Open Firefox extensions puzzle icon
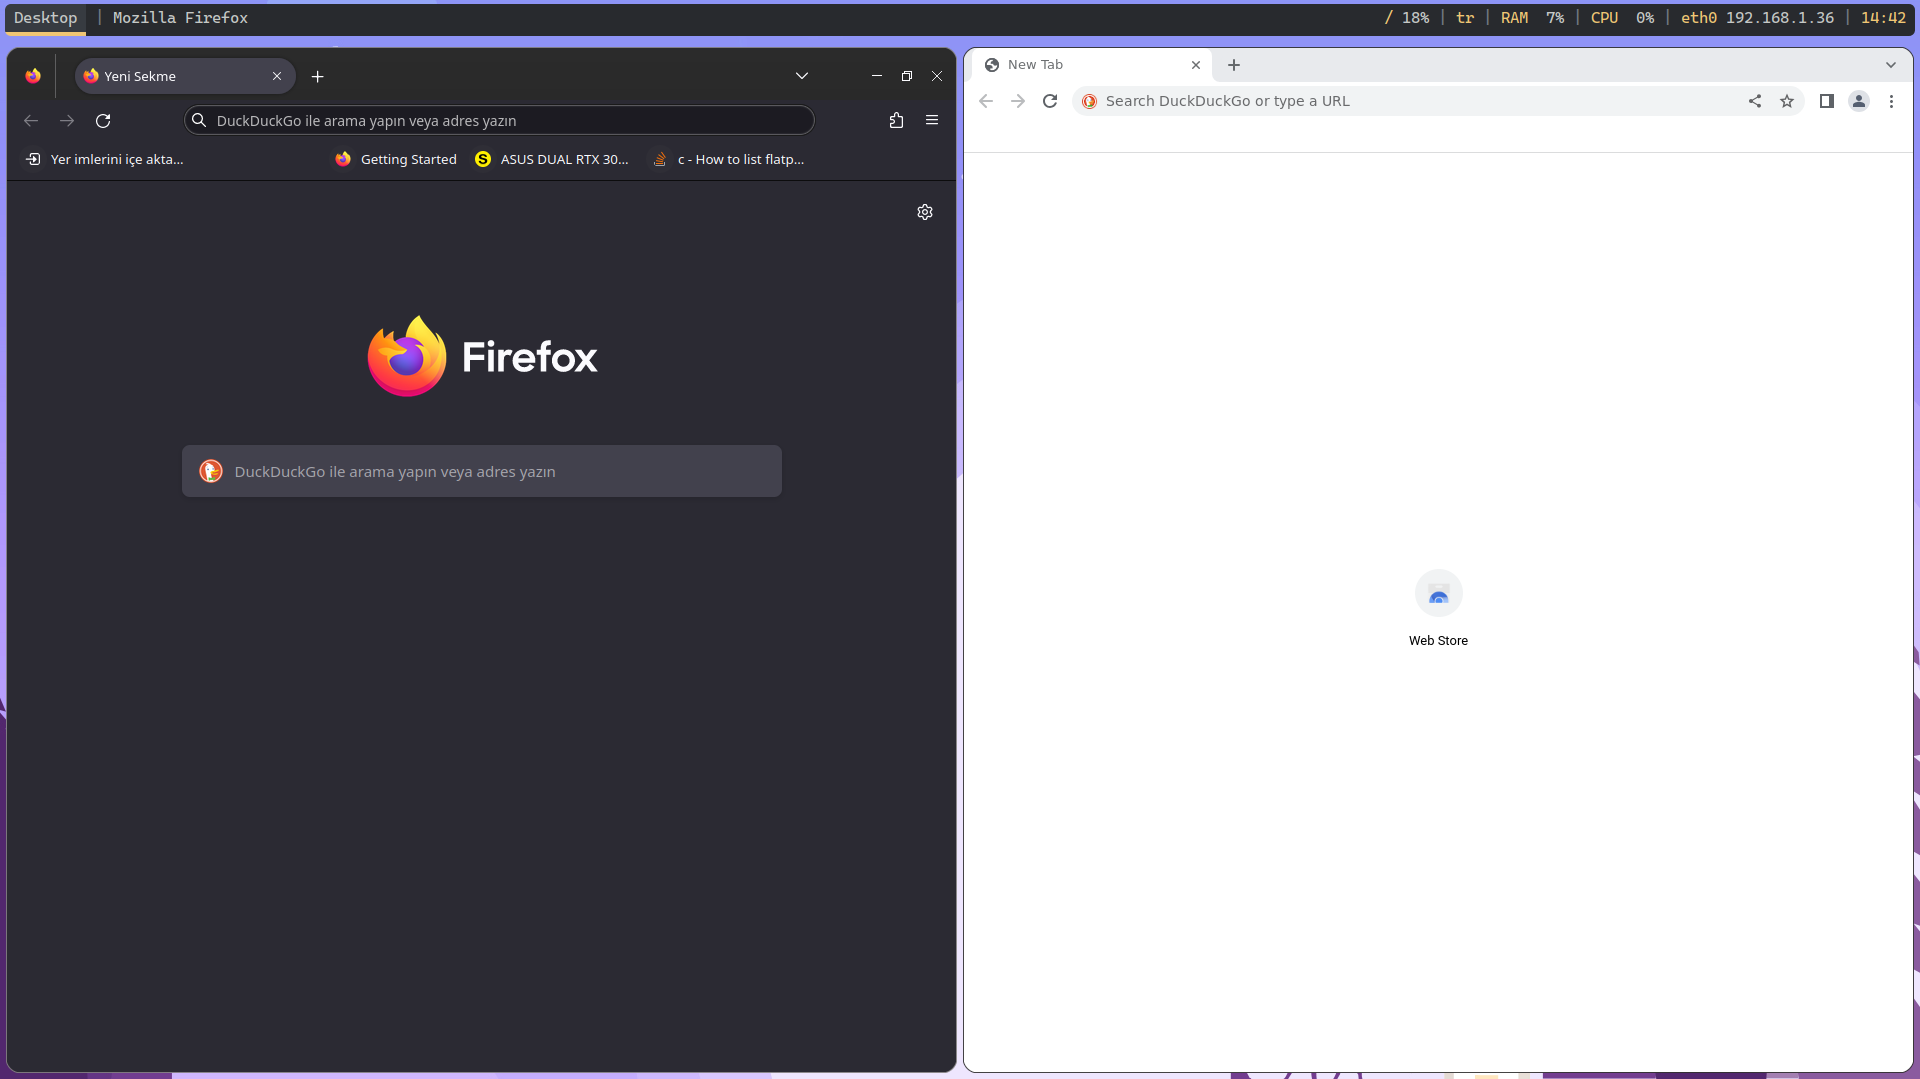This screenshot has height=1079, width=1920. coord(896,121)
